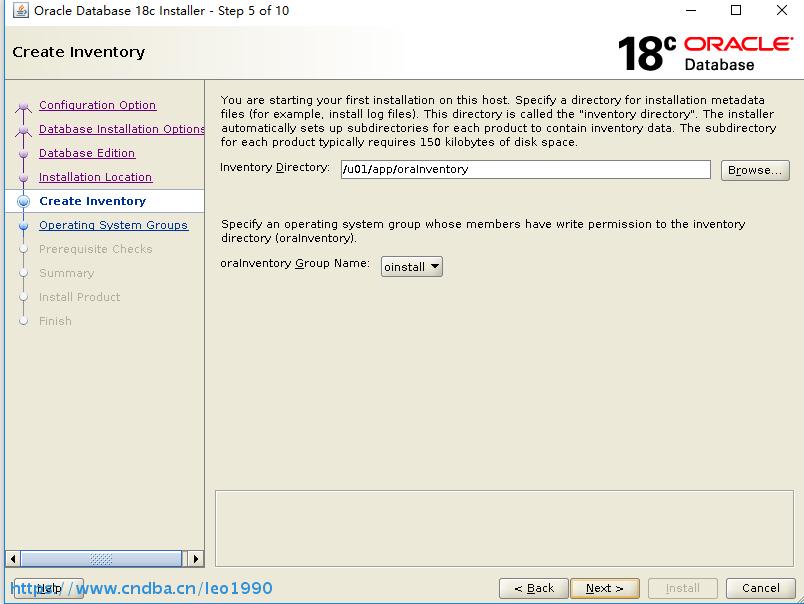The width and height of the screenshot is (804, 604).
Task: Click the Java installer icon in title bar
Action: click(21, 10)
